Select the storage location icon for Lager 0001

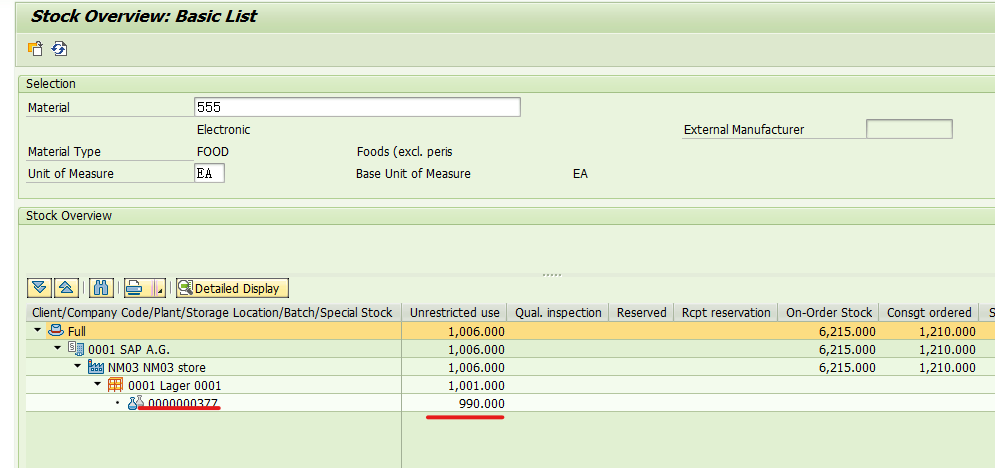[x=115, y=385]
